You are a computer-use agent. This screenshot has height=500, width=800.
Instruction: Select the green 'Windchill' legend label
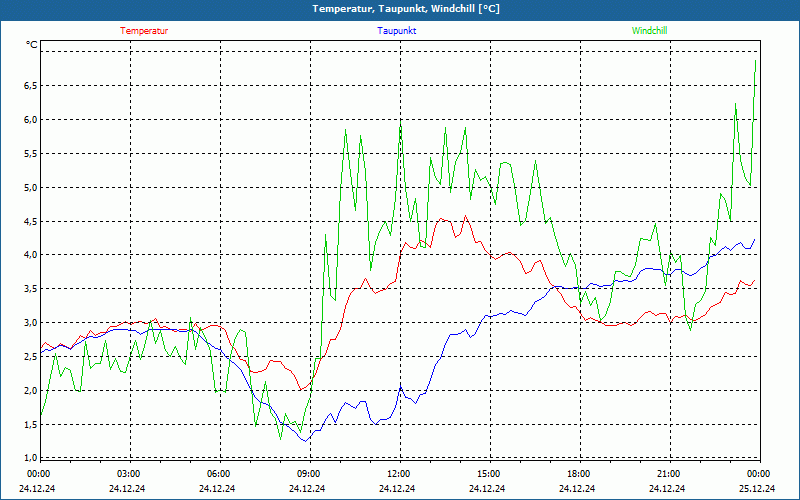coord(650,31)
